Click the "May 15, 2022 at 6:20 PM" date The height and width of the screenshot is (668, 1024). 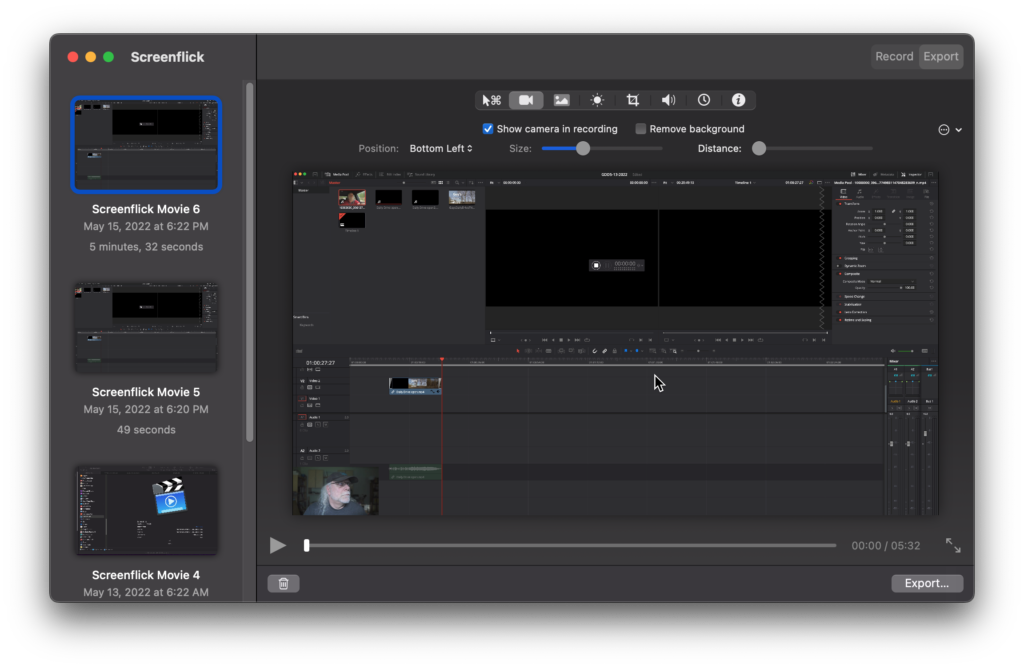click(146, 409)
